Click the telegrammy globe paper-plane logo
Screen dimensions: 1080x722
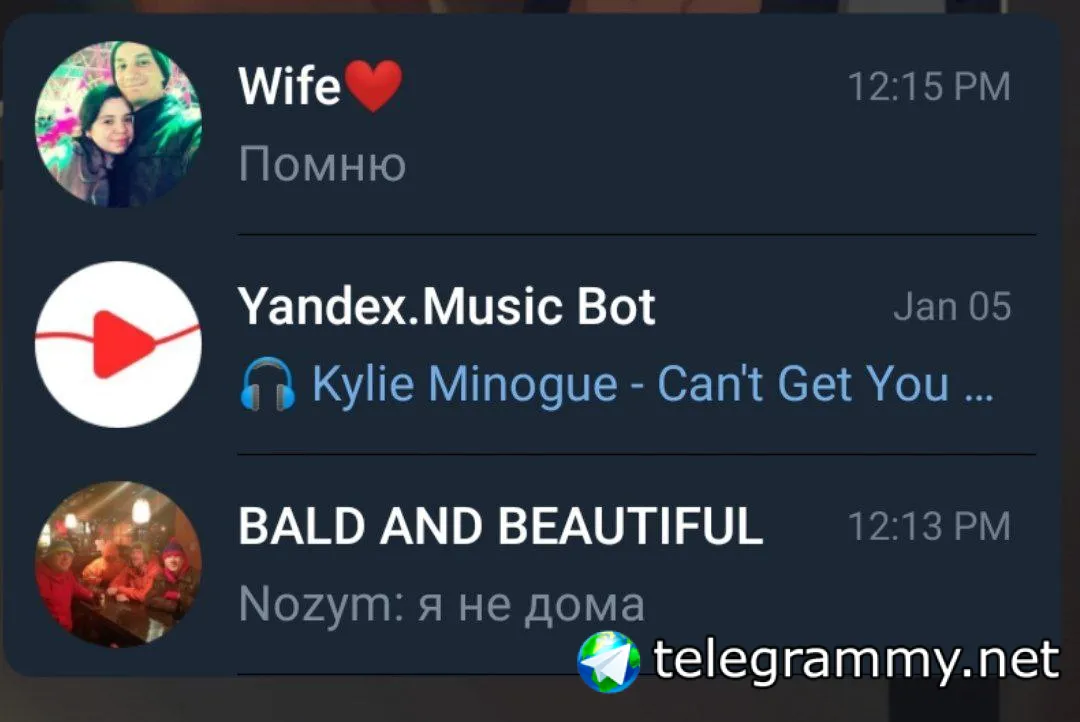point(608,661)
